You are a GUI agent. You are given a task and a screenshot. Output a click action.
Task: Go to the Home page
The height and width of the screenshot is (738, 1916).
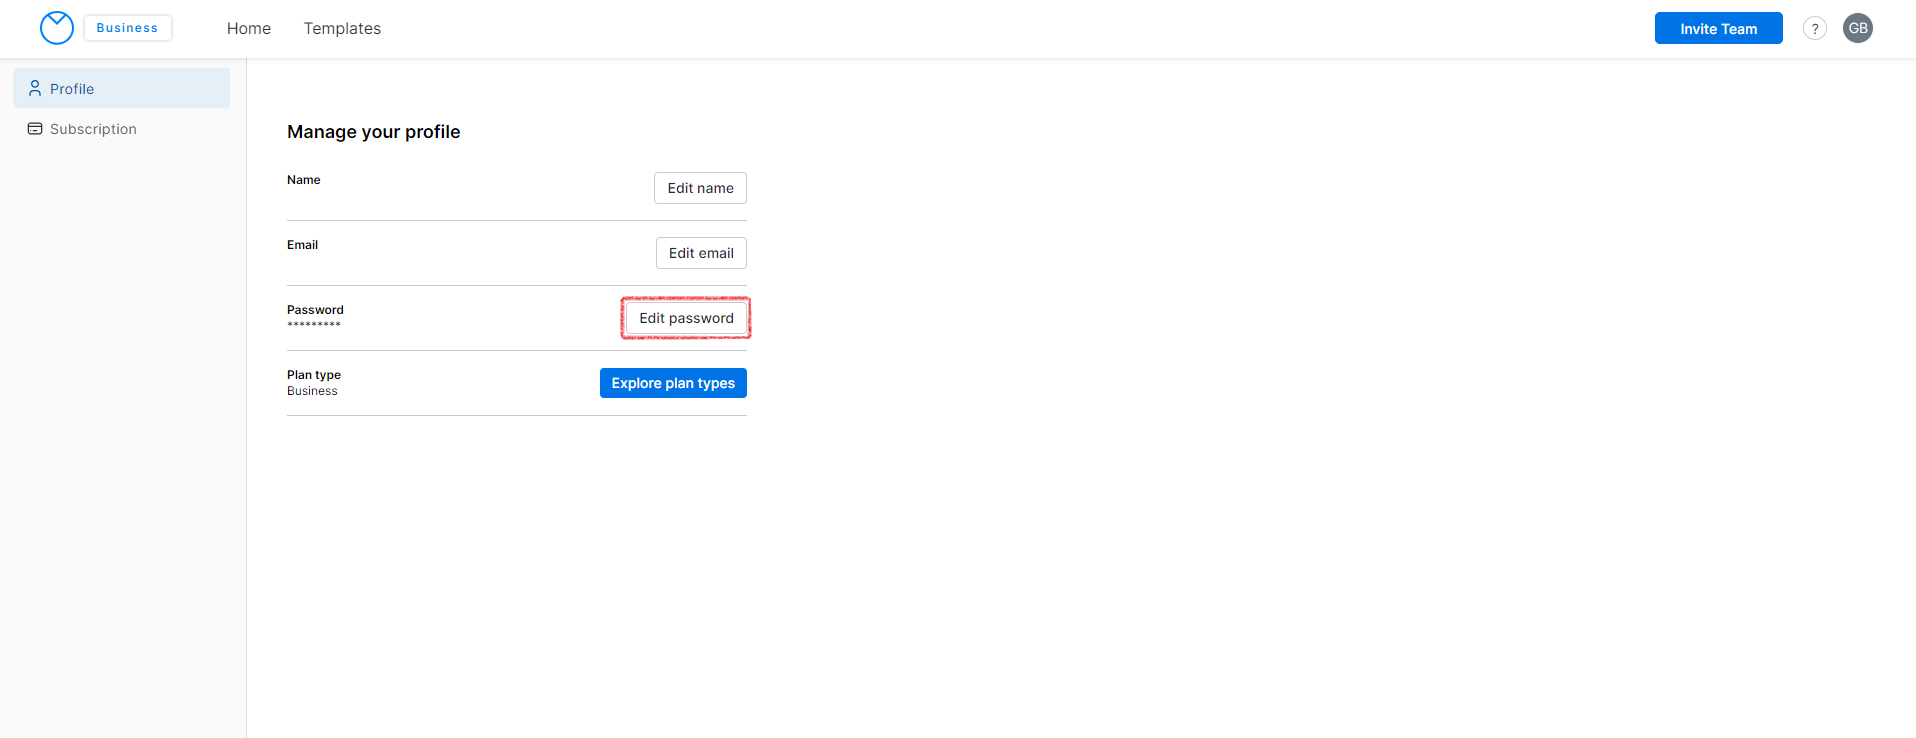(249, 28)
